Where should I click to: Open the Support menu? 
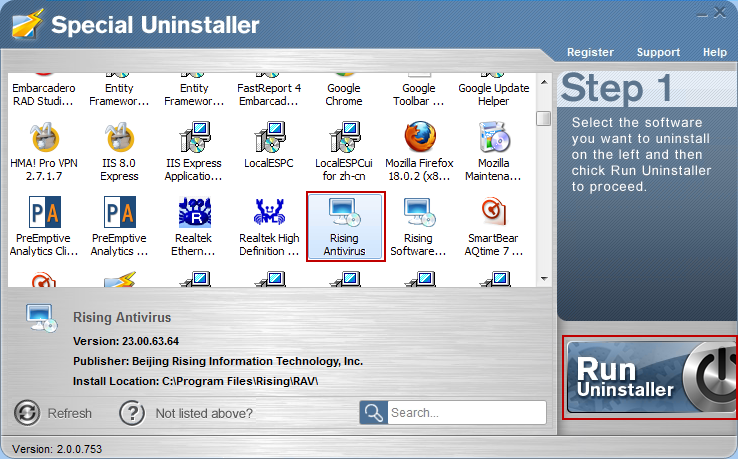click(658, 52)
